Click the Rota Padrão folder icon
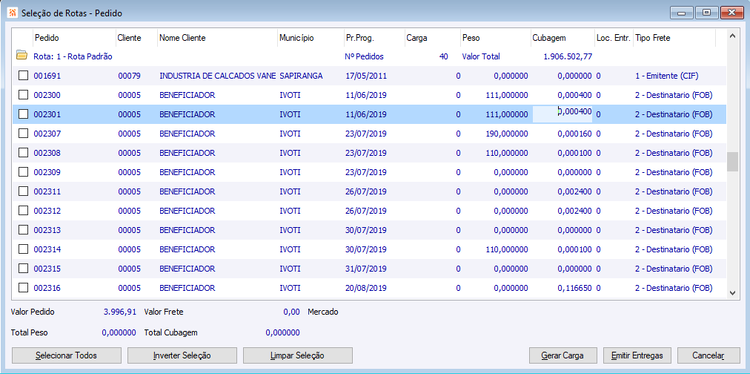The width and height of the screenshot is (750, 374). [x=21, y=55]
